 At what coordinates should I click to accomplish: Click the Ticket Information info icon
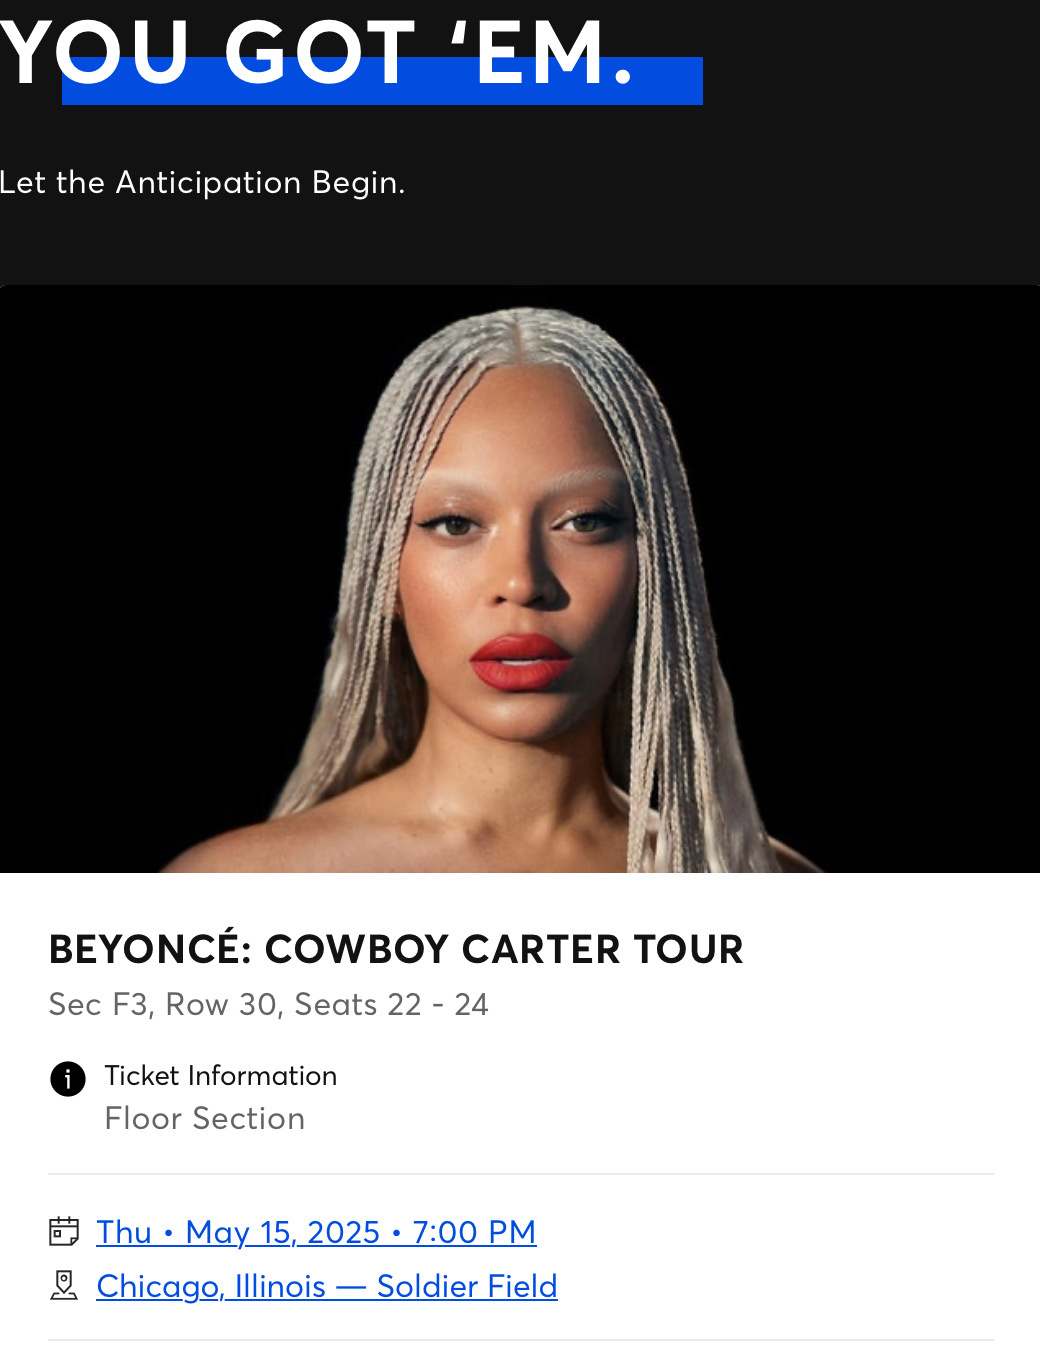pos(68,1079)
